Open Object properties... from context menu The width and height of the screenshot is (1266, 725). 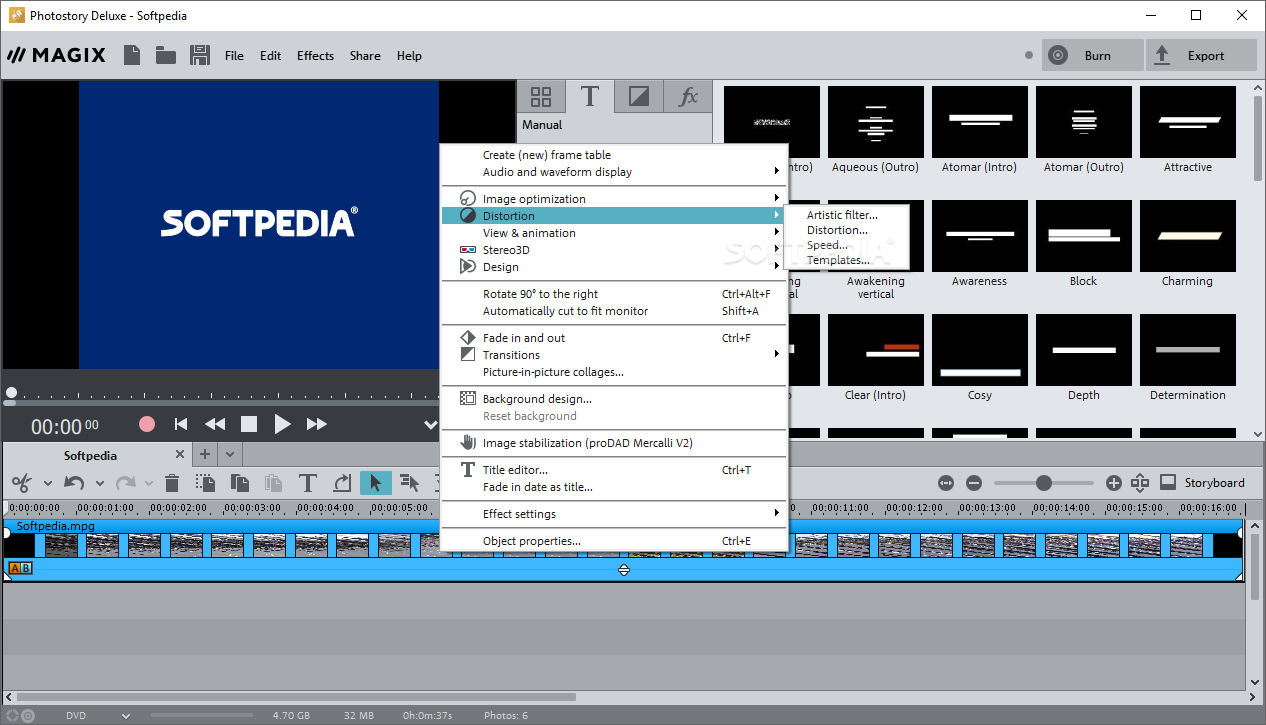click(x=615, y=541)
